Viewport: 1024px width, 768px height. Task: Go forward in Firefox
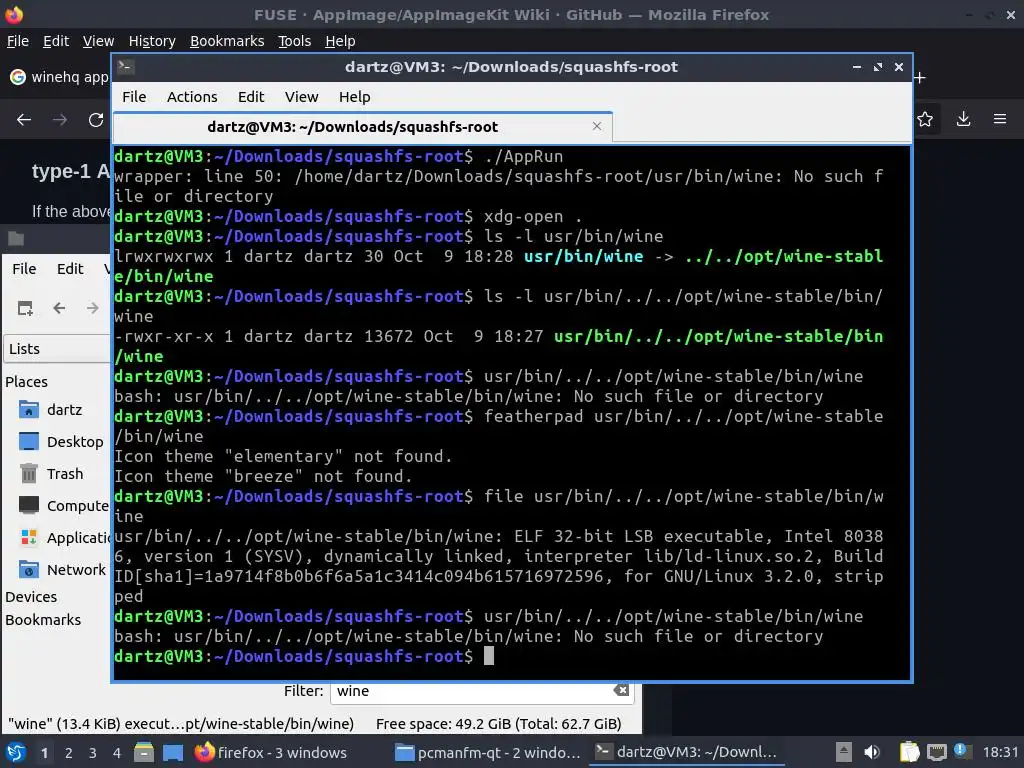pos(59,120)
